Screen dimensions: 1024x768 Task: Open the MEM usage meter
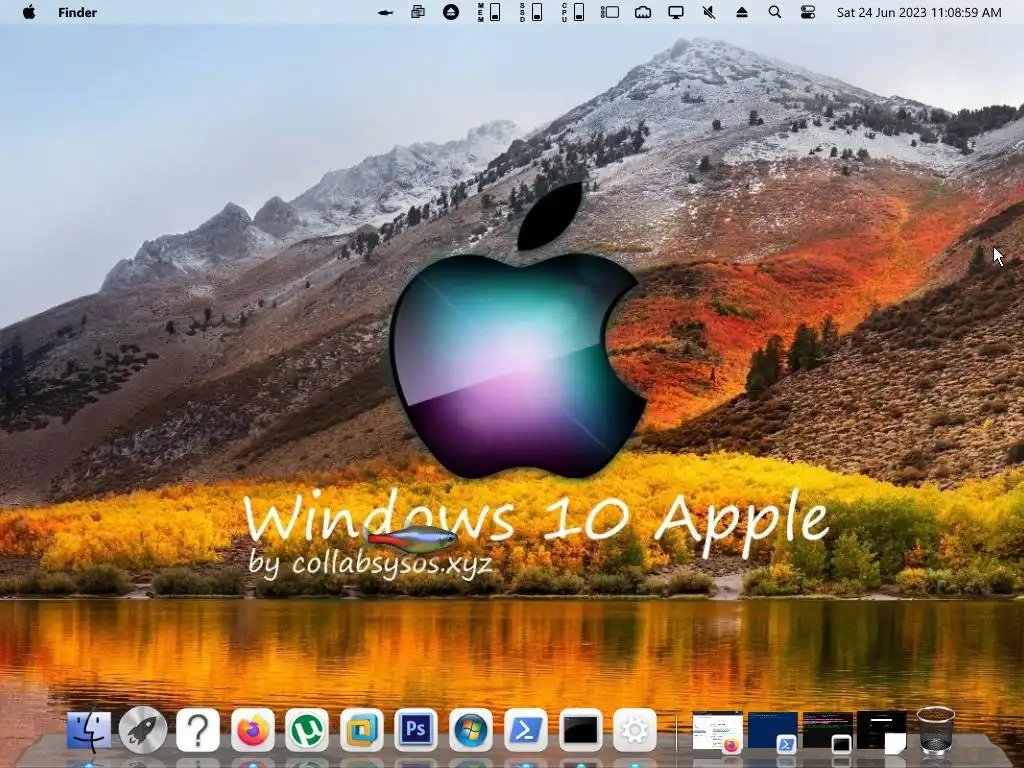click(489, 12)
